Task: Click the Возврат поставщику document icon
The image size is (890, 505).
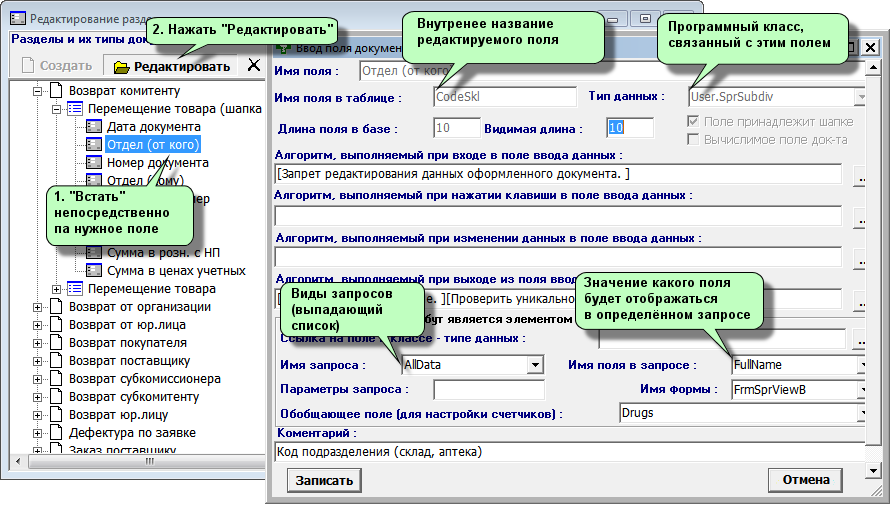Action: (56, 361)
